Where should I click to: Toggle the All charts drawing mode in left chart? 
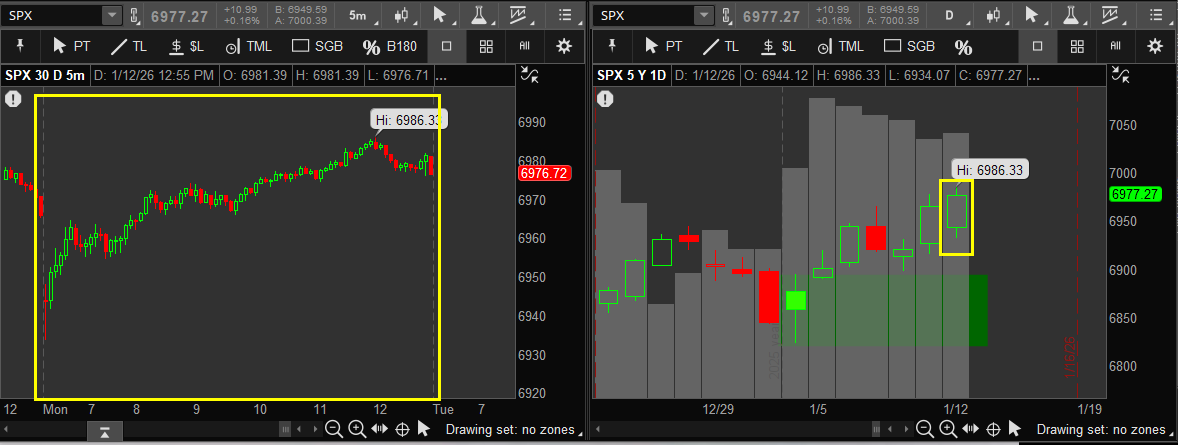[x=525, y=46]
